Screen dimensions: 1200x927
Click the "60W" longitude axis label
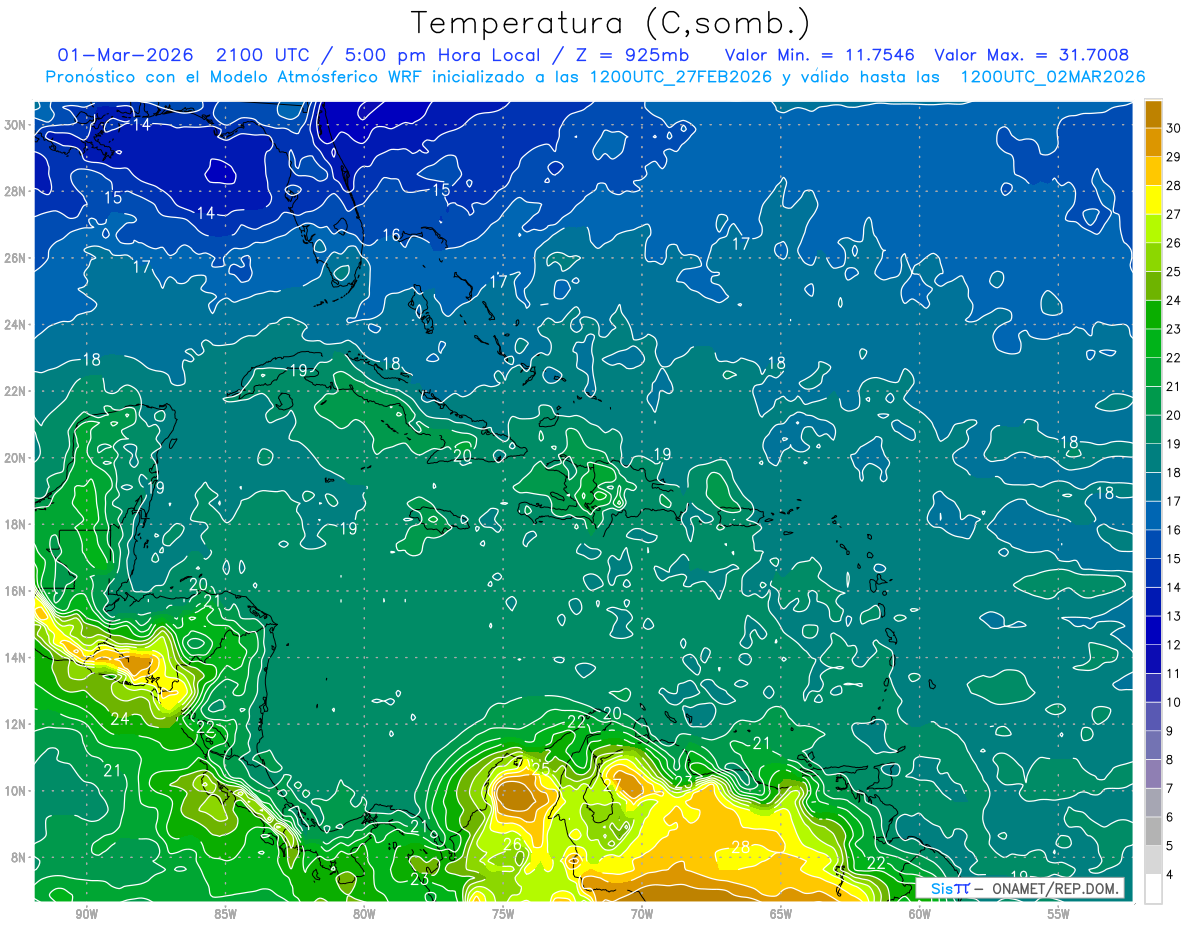tap(920, 914)
